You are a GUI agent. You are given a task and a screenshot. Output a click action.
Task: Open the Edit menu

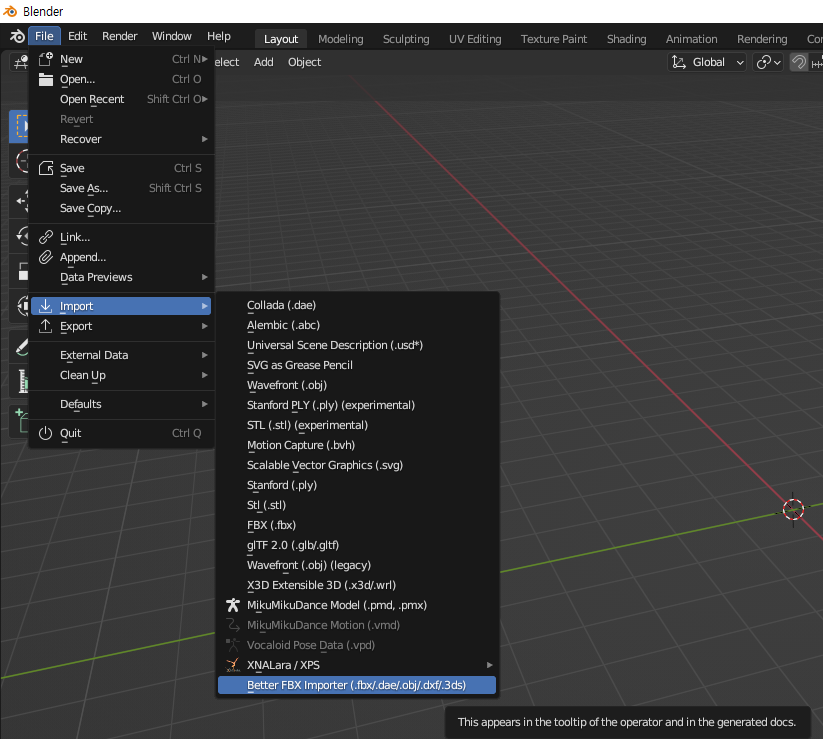click(x=77, y=36)
